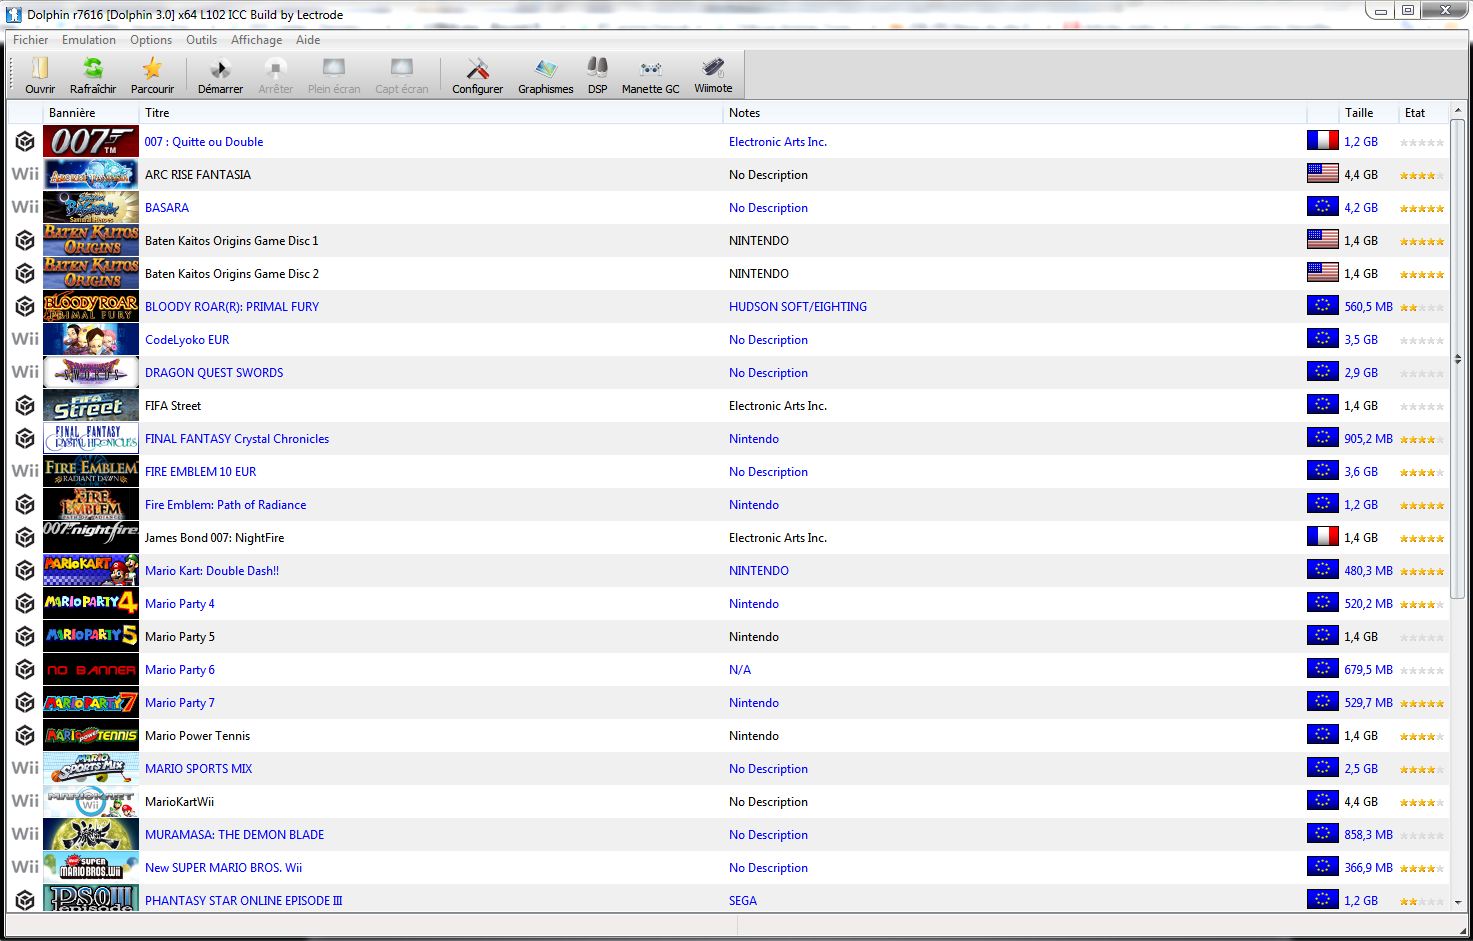Click 366,9 MB size value
This screenshot has width=1473, height=941.
[x=1368, y=868]
